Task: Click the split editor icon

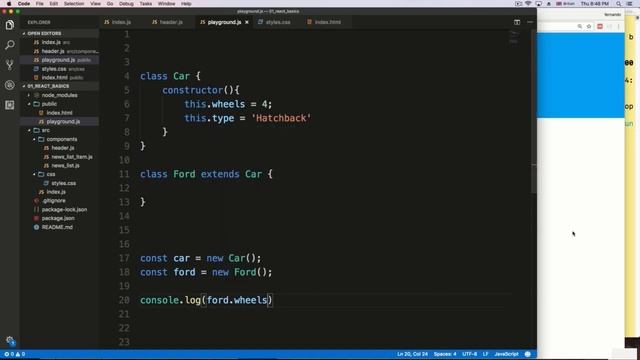Action: click(517, 22)
